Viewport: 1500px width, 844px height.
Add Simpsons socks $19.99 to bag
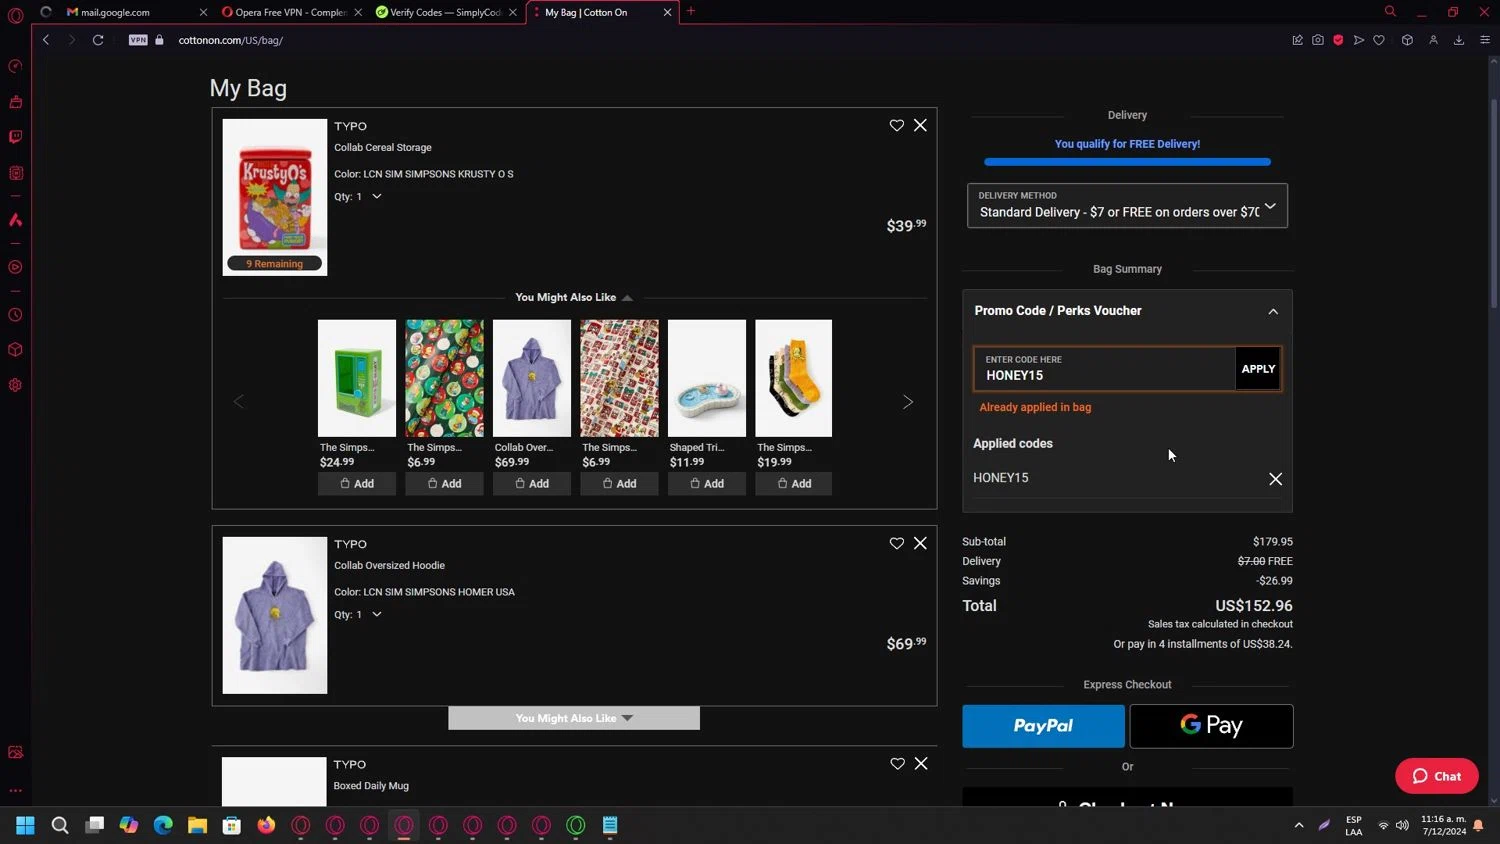tap(794, 484)
